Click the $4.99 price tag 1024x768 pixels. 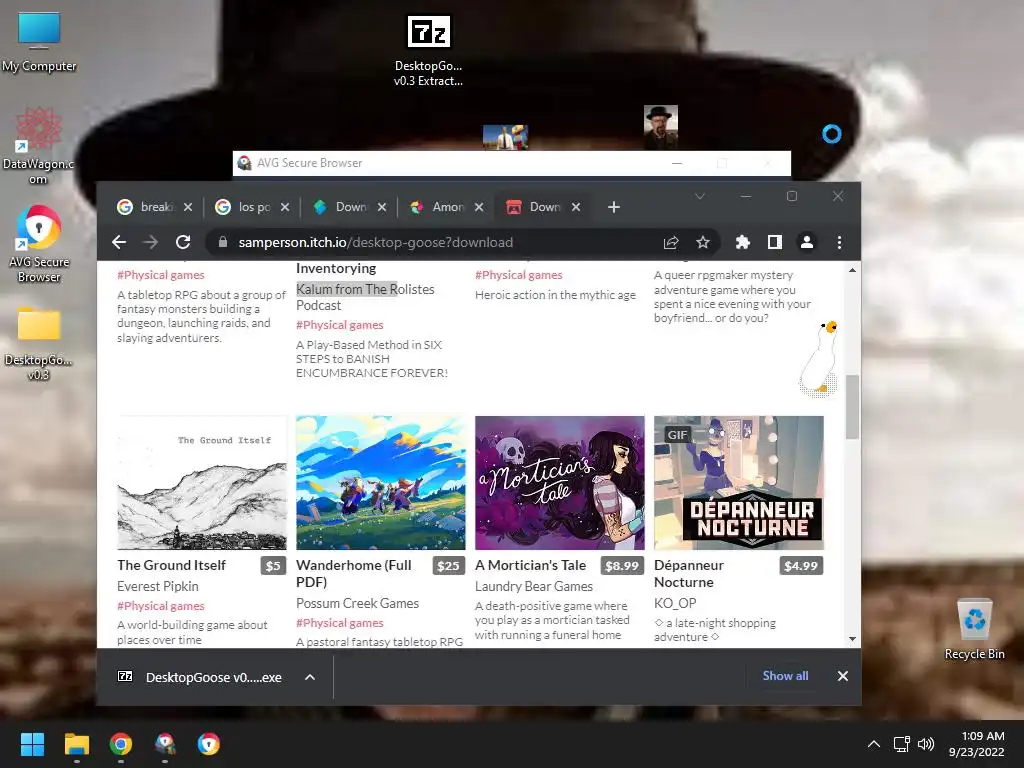(x=801, y=566)
